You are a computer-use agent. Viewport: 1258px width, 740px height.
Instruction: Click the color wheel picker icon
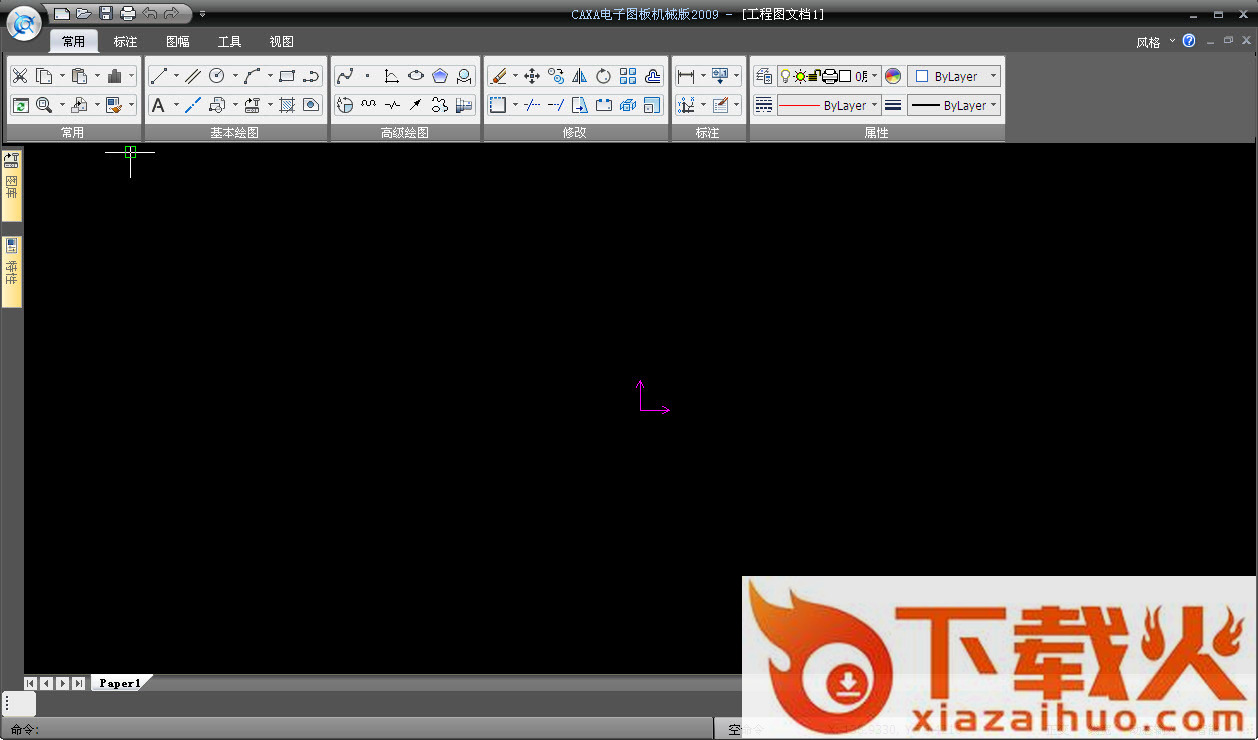[x=893, y=76]
